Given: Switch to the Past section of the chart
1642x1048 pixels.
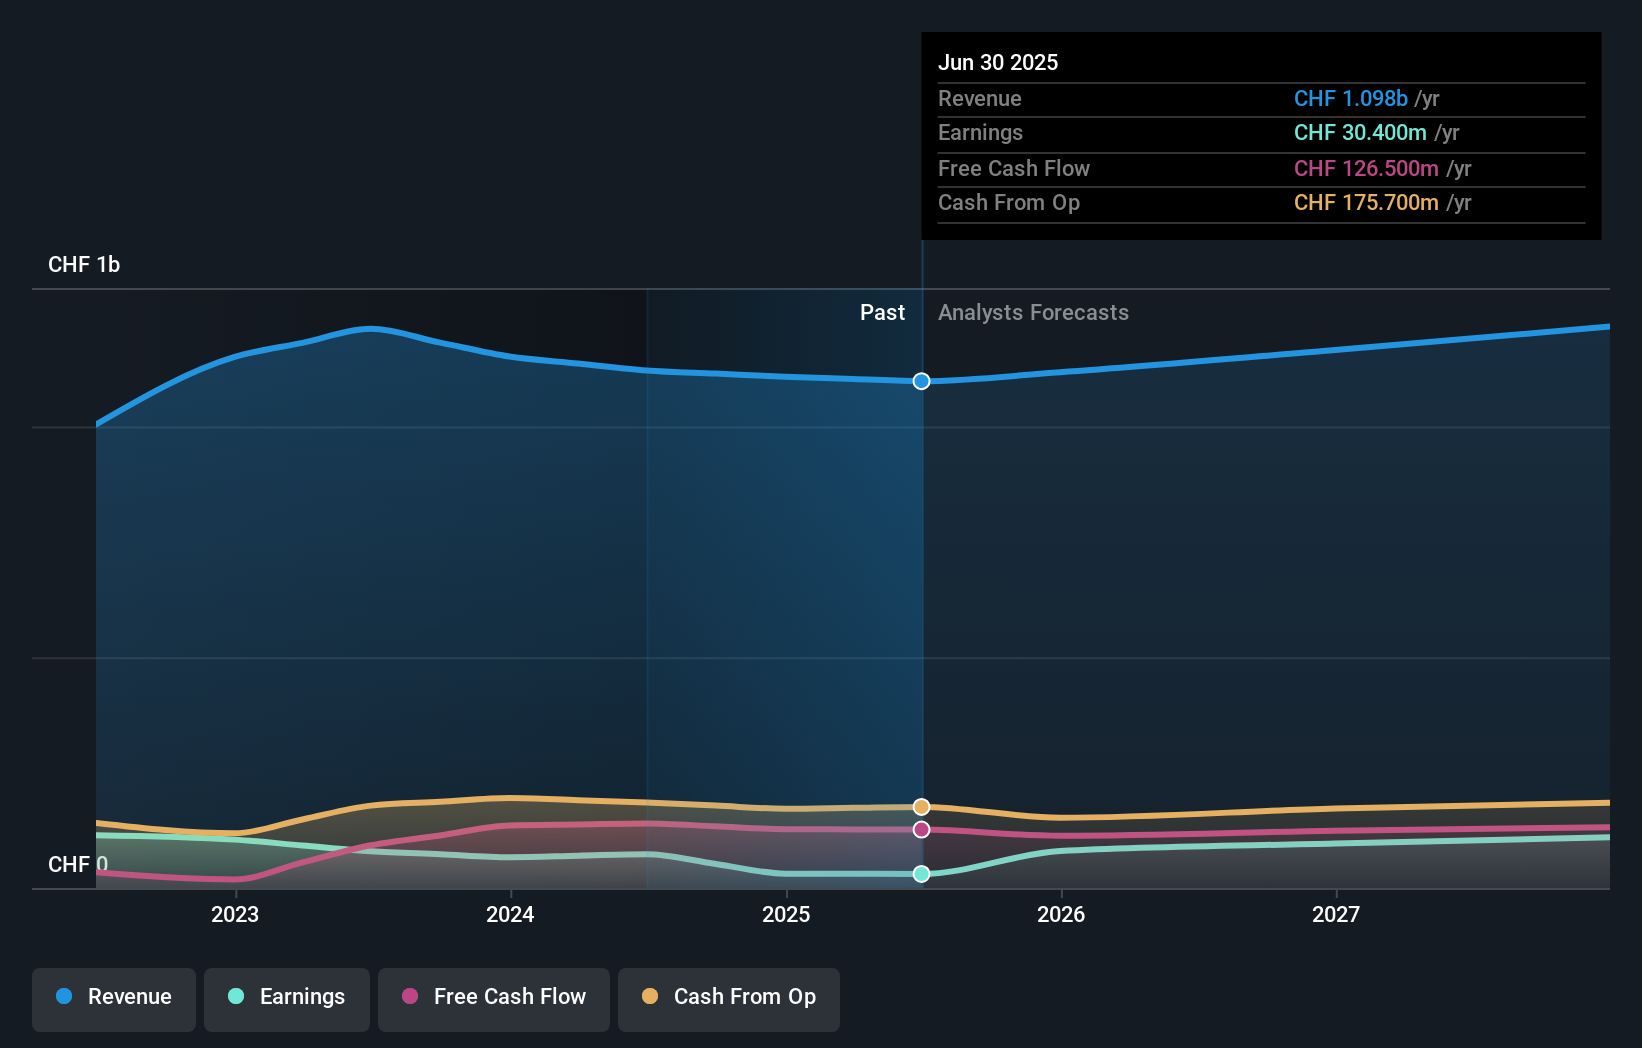Looking at the screenshot, I should point(882,312).
